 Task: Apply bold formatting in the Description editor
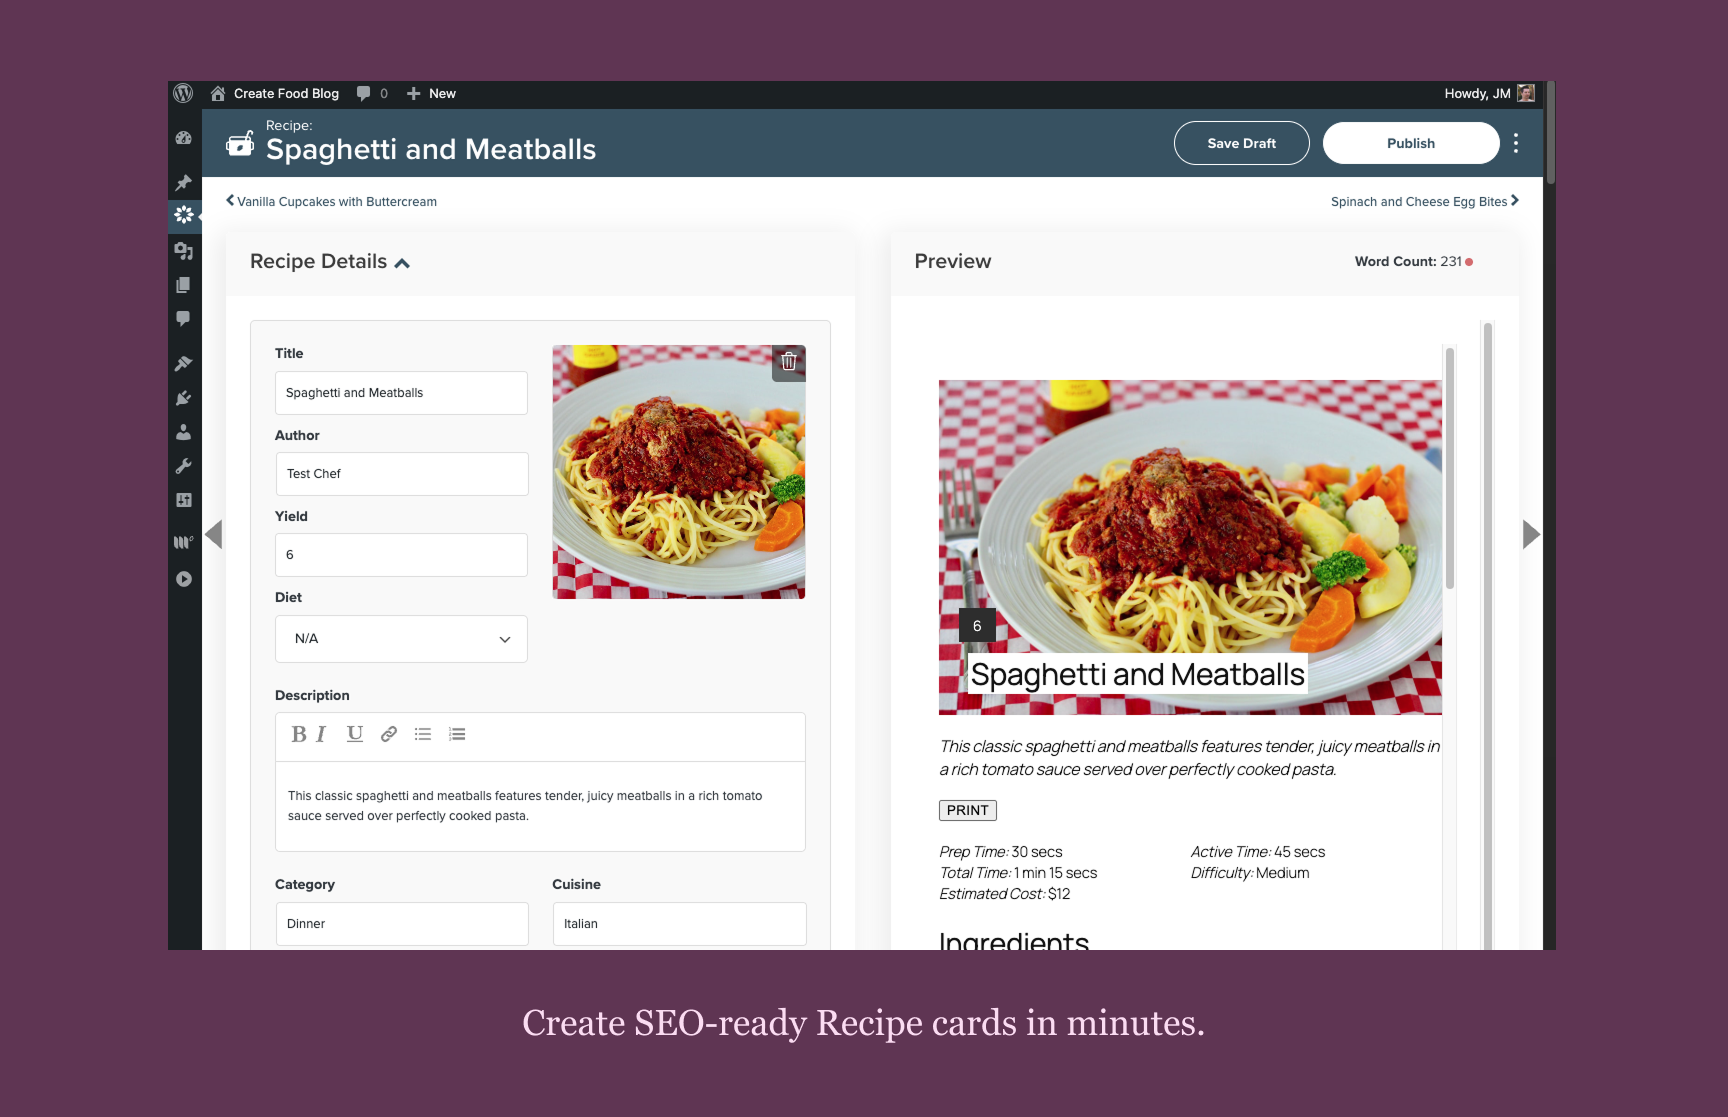point(299,733)
